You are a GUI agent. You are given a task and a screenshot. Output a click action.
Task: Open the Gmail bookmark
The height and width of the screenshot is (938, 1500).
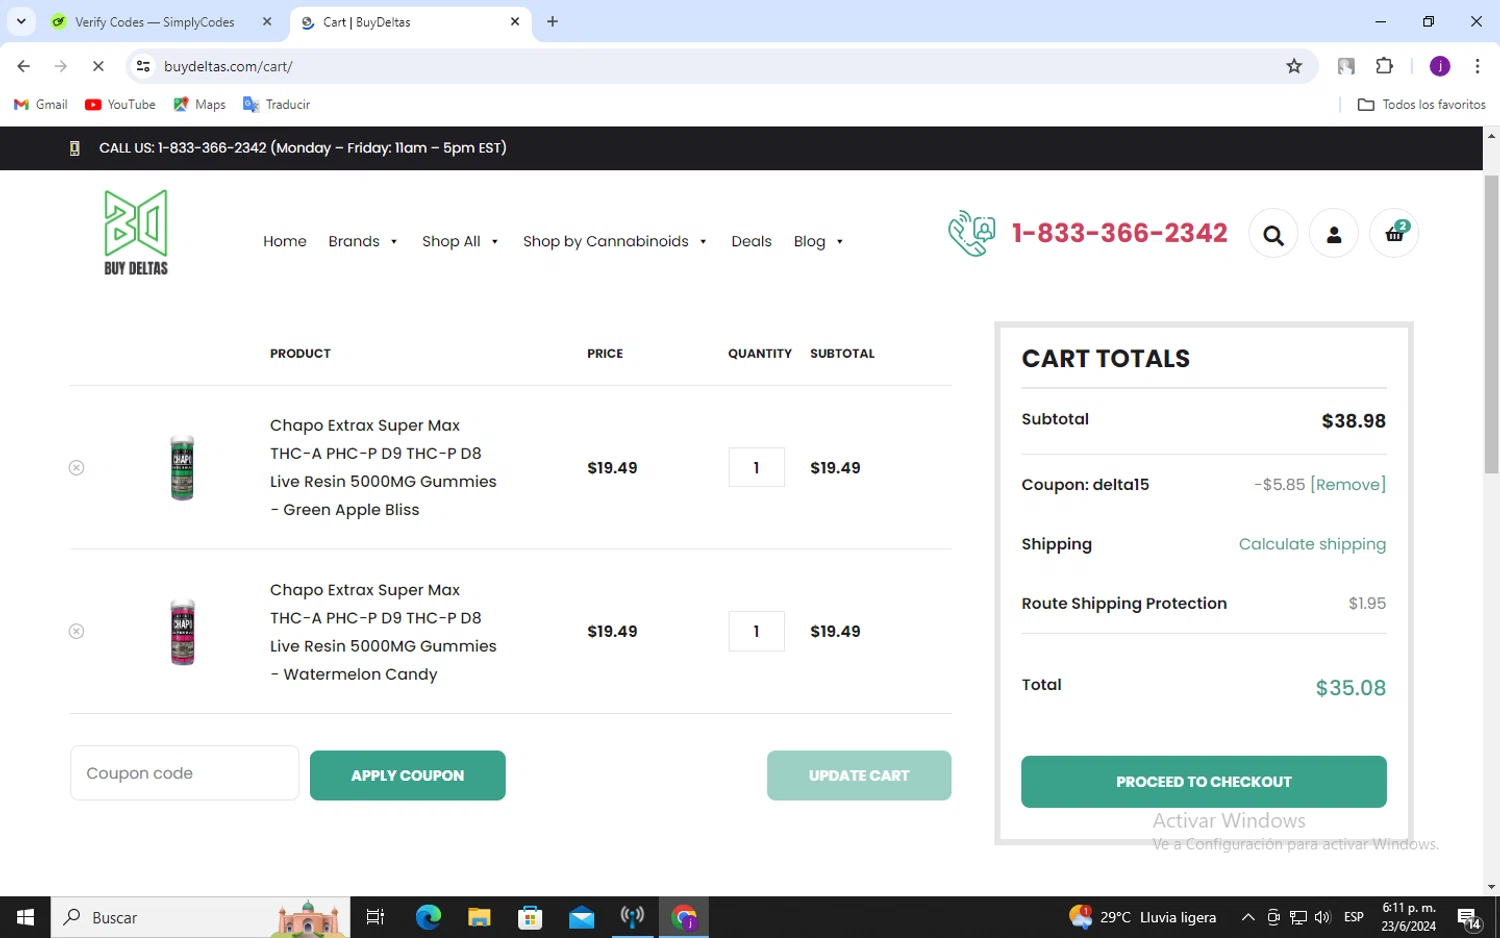[41, 104]
